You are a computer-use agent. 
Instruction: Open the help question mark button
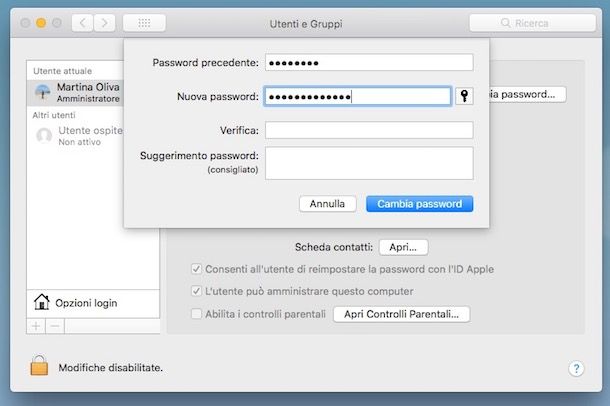click(x=576, y=368)
